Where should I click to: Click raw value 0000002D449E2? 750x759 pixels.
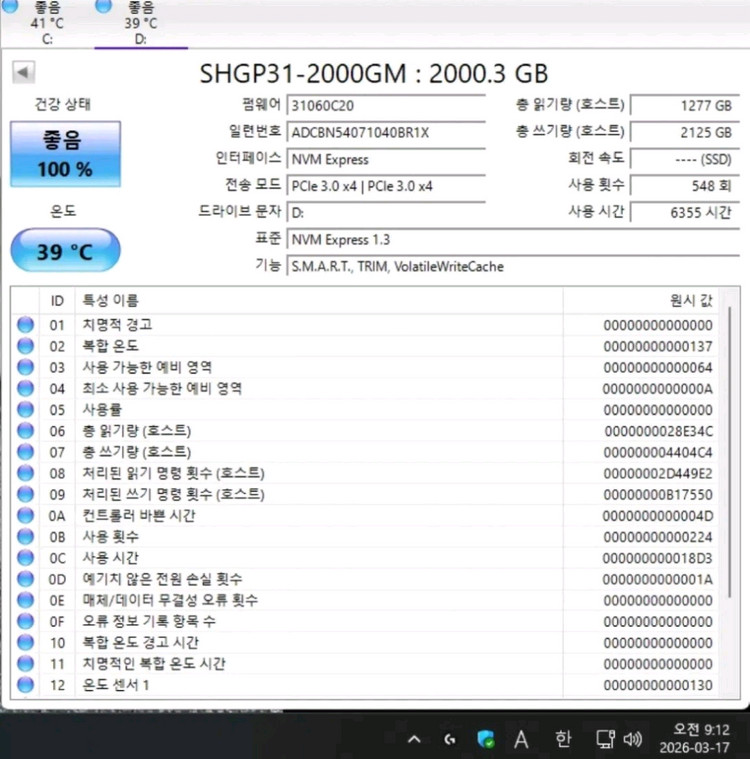(x=658, y=474)
